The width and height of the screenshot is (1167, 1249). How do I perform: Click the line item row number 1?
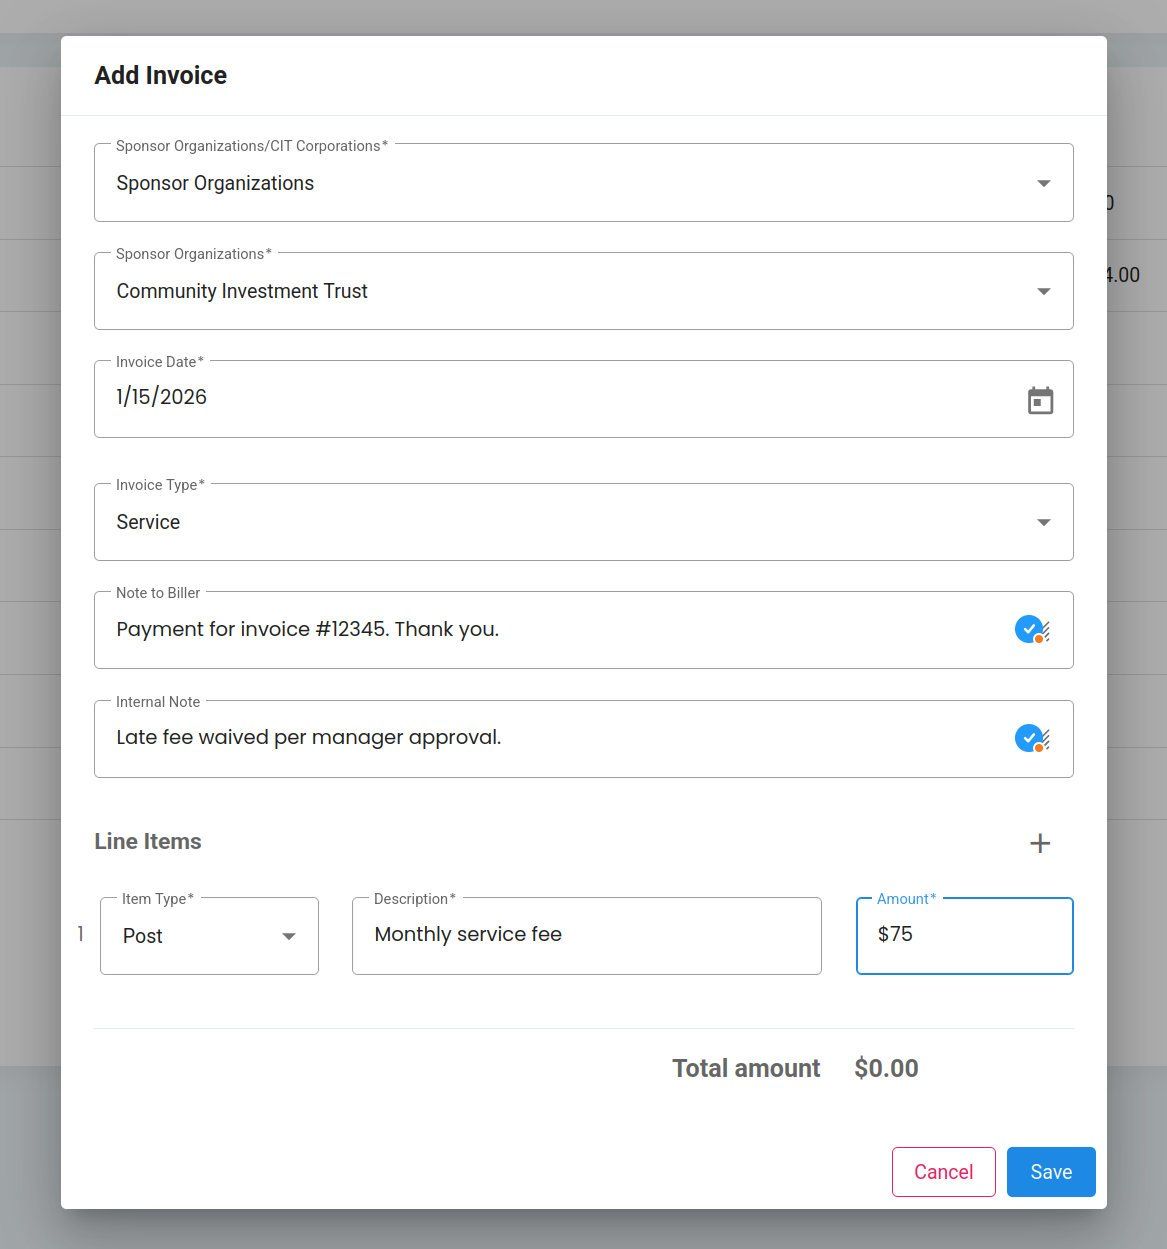pos(81,935)
